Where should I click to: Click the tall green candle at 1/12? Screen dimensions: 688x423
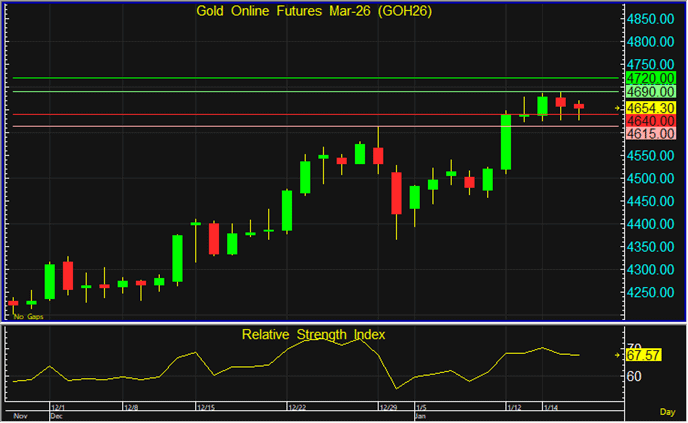[x=506, y=142]
